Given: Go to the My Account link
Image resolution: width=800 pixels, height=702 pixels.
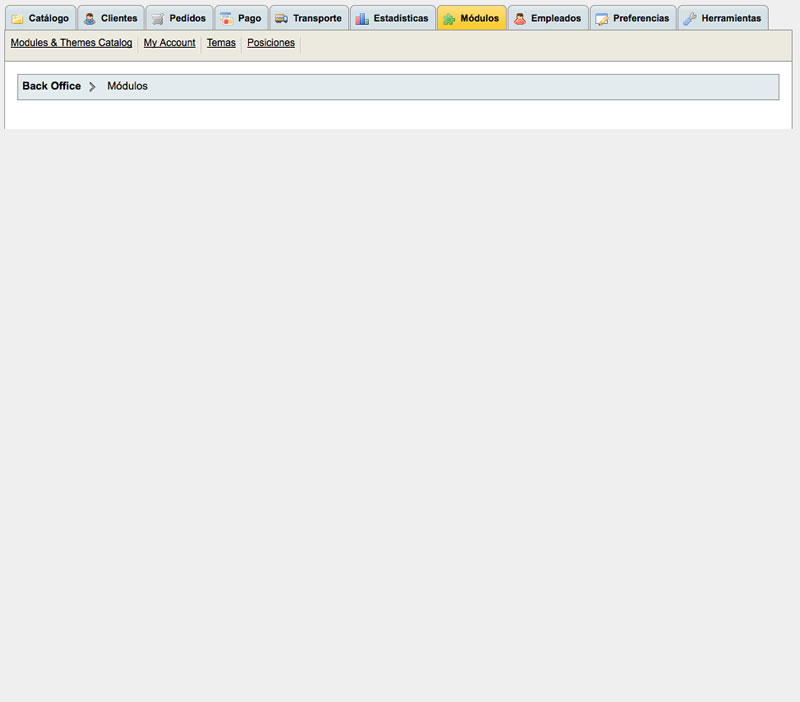Looking at the screenshot, I should click(x=169, y=44).
